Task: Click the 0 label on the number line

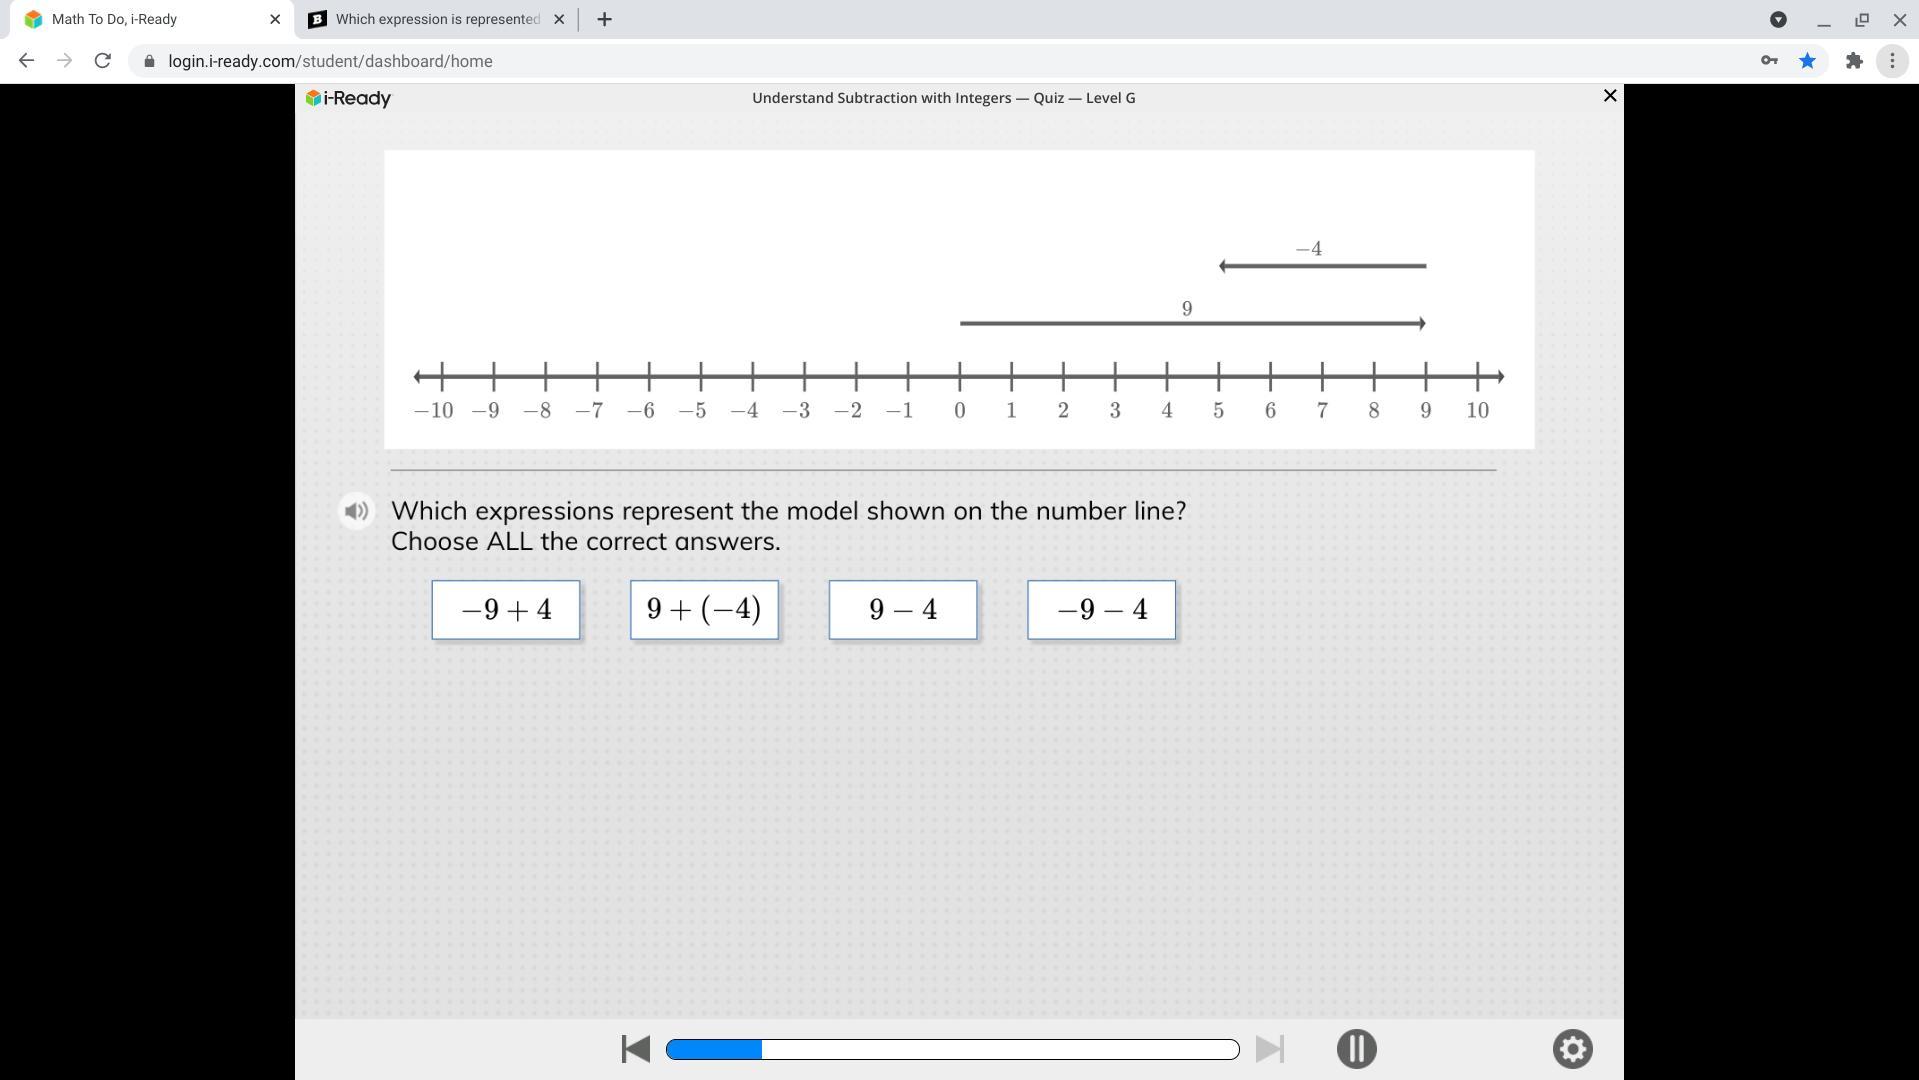Action: 960,410
